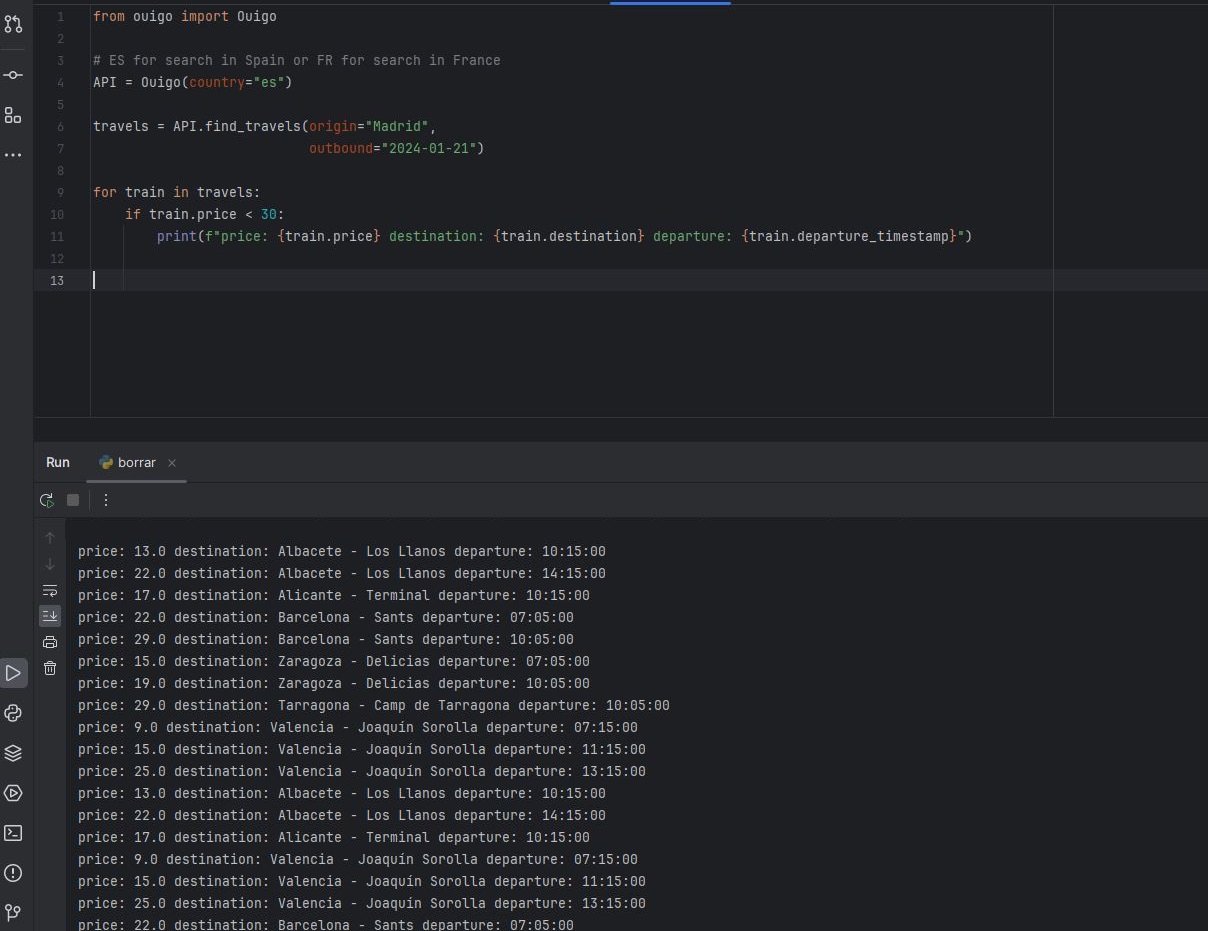Toggle scroll to end of output
This screenshot has width=1209, height=931.
tap(50, 616)
